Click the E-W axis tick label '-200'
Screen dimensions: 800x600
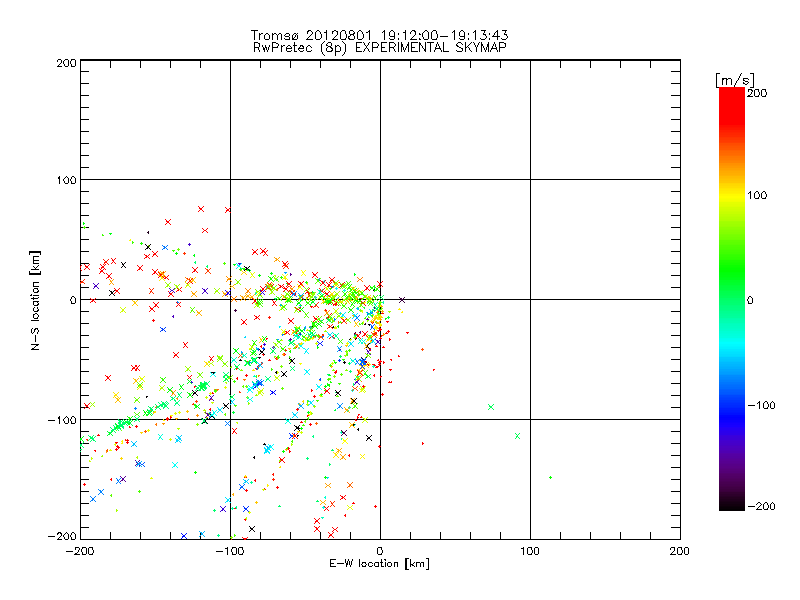pos(80,551)
